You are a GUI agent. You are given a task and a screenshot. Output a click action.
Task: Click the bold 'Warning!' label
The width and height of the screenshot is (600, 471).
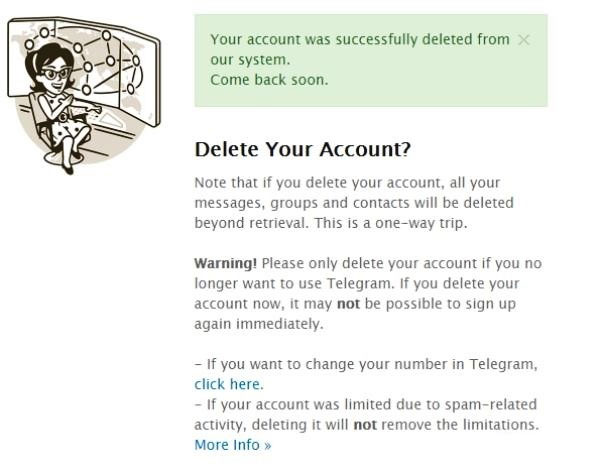[x=225, y=263]
